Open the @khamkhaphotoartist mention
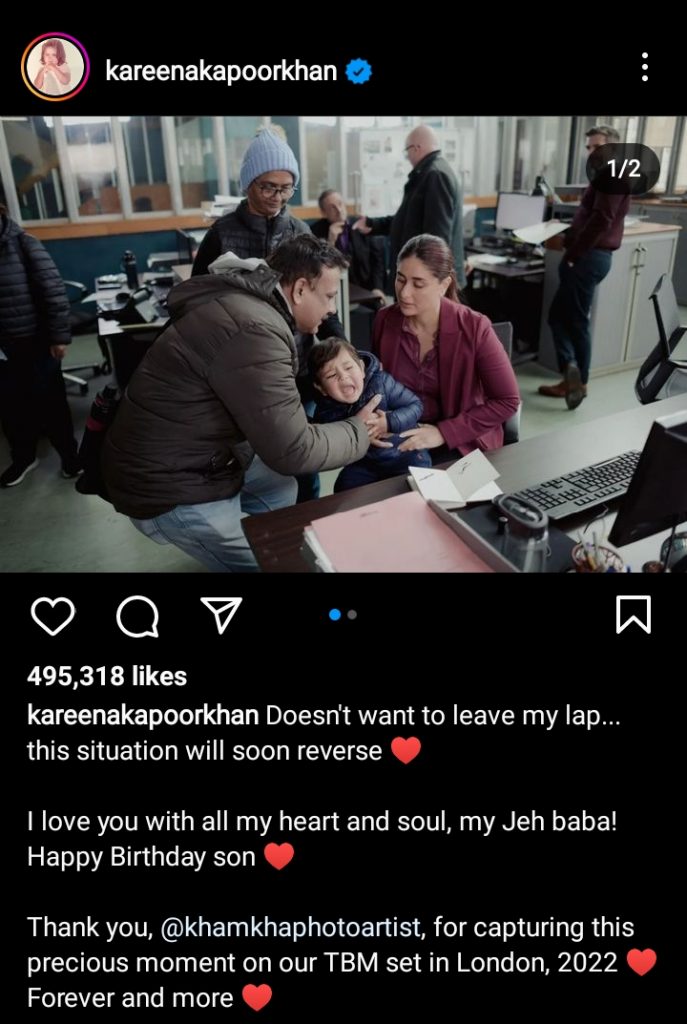687x1024 pixels. [291, 927]
